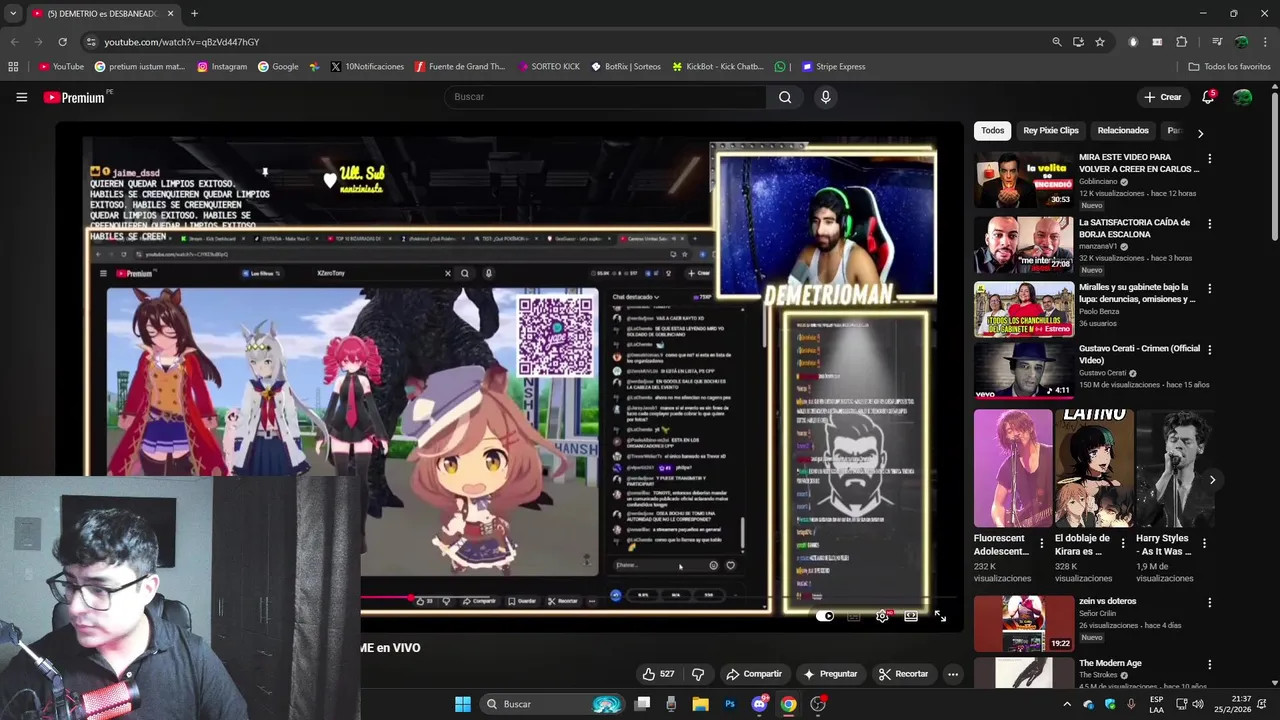
Task: Open the YouTube bookmark
Action: tap(61, 67)
